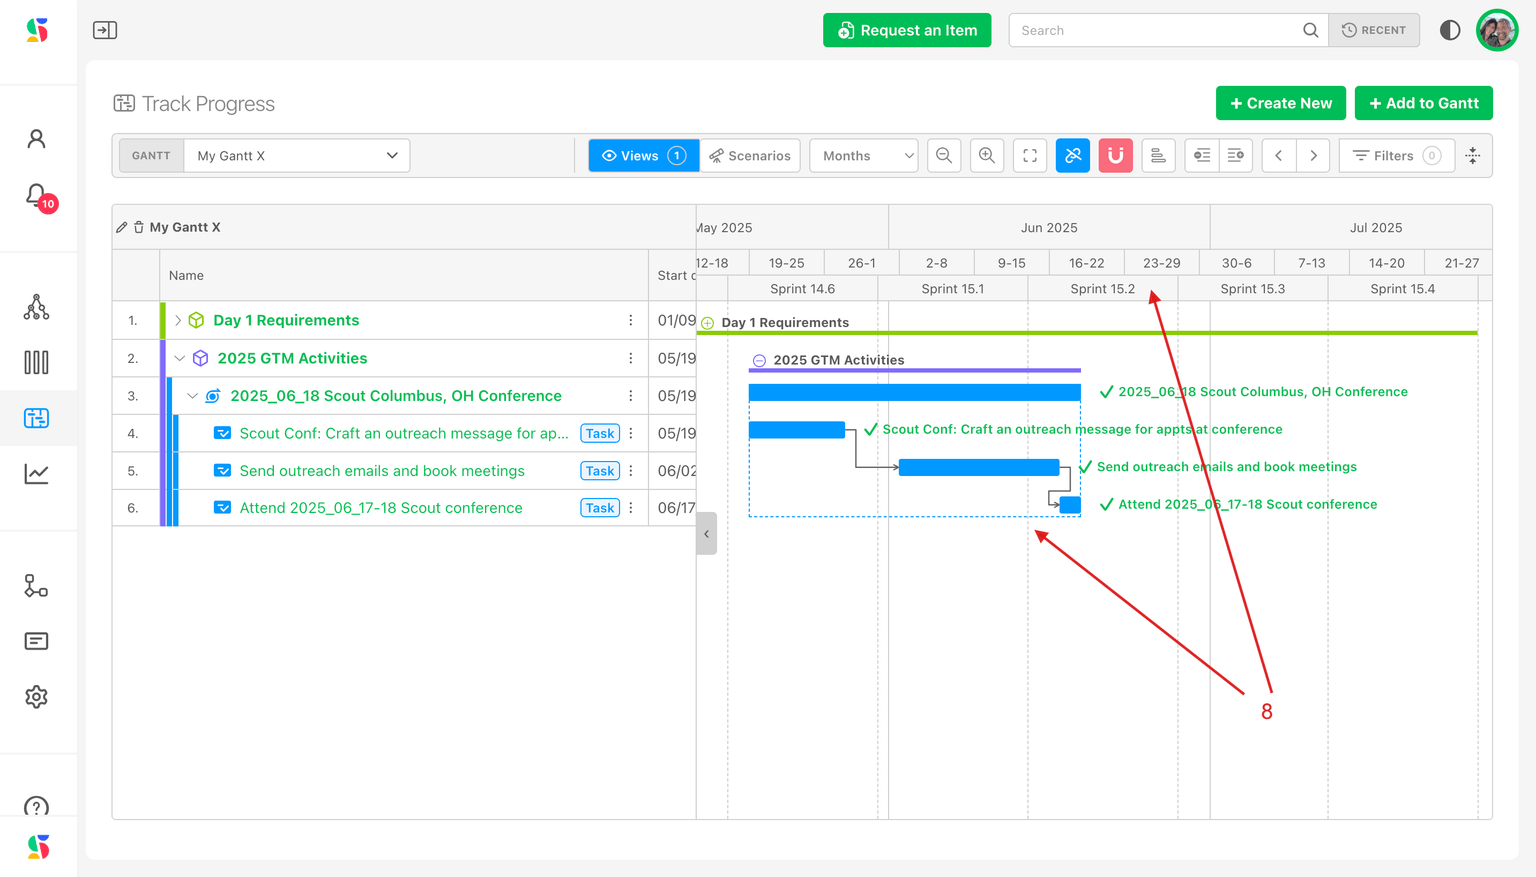
Task: Switch to the Scenarios tab
Action: pyautogui.click(x=750, y=156)
